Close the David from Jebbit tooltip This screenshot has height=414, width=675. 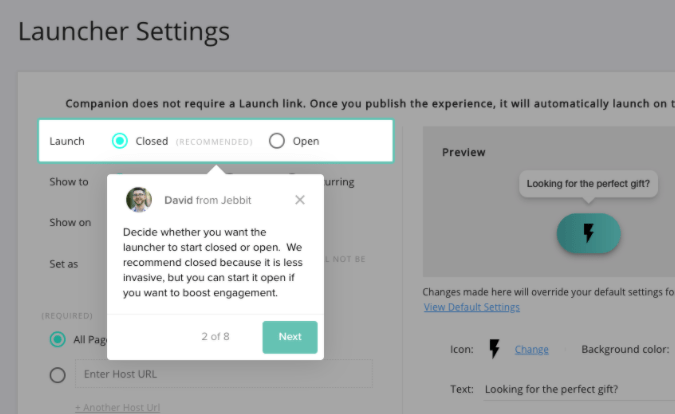300,200
